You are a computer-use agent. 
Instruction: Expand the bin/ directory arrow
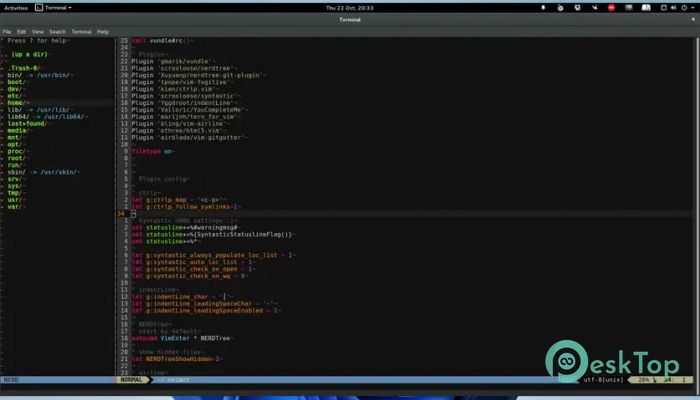tap(2, 75)
